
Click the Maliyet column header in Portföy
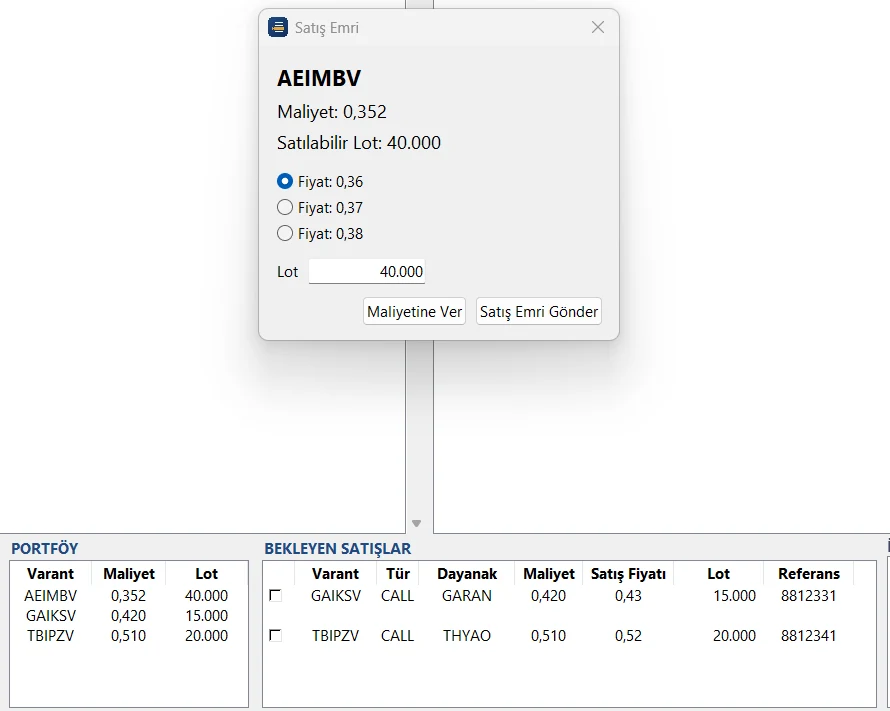(129, 574)
